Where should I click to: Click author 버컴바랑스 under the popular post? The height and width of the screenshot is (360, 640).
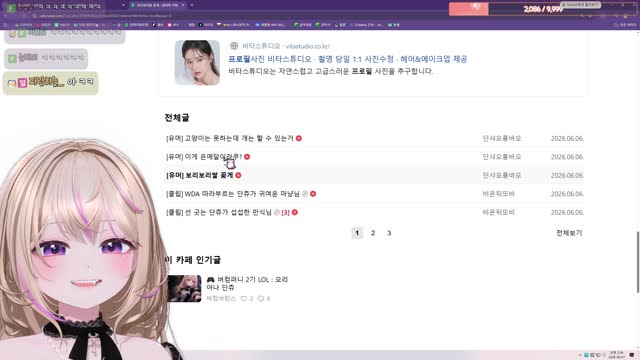pyautogui.click(x=221, y=298)
